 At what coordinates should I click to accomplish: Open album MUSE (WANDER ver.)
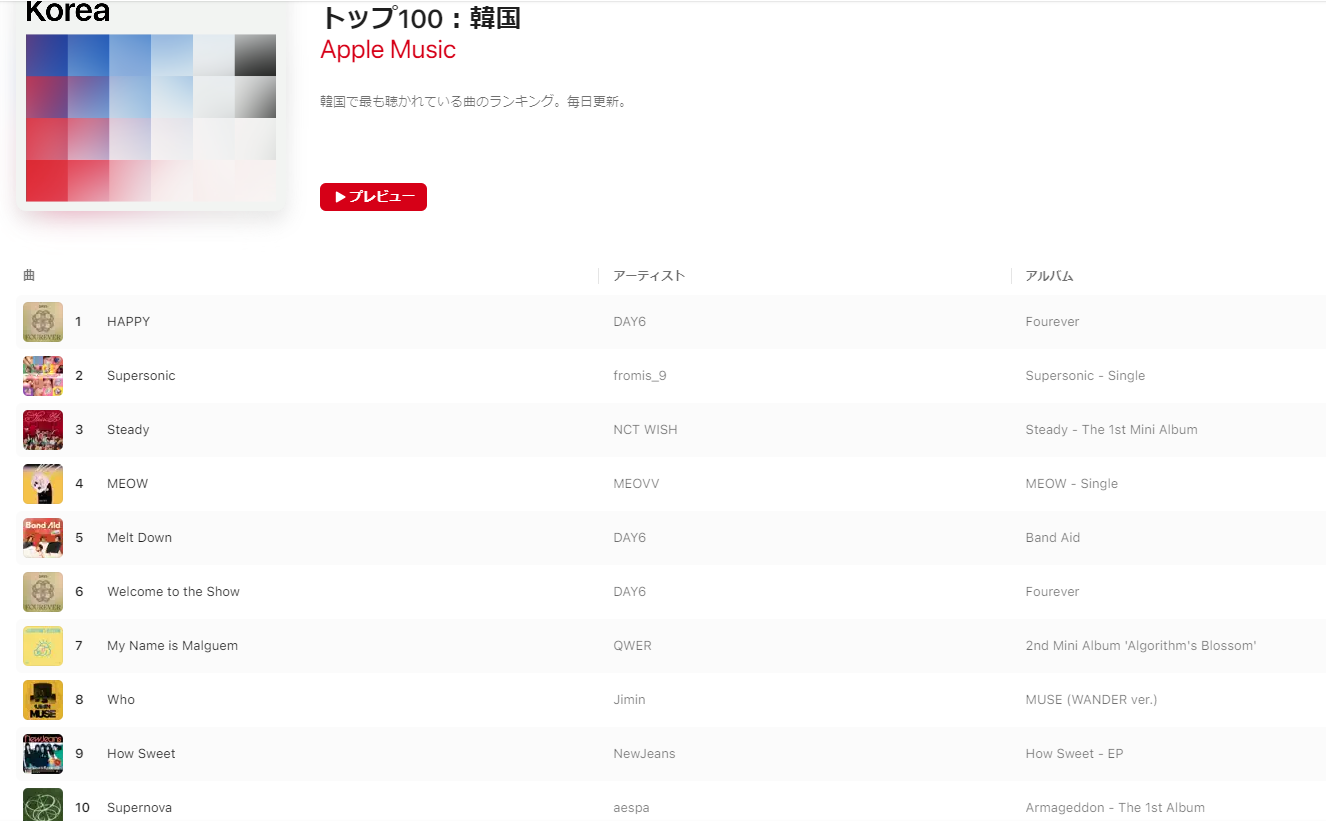(1091, 700)
